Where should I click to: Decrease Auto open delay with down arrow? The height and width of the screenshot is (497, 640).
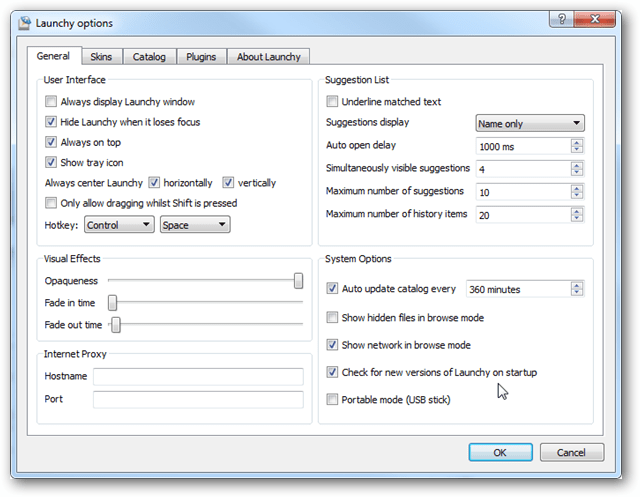point(577,150)
